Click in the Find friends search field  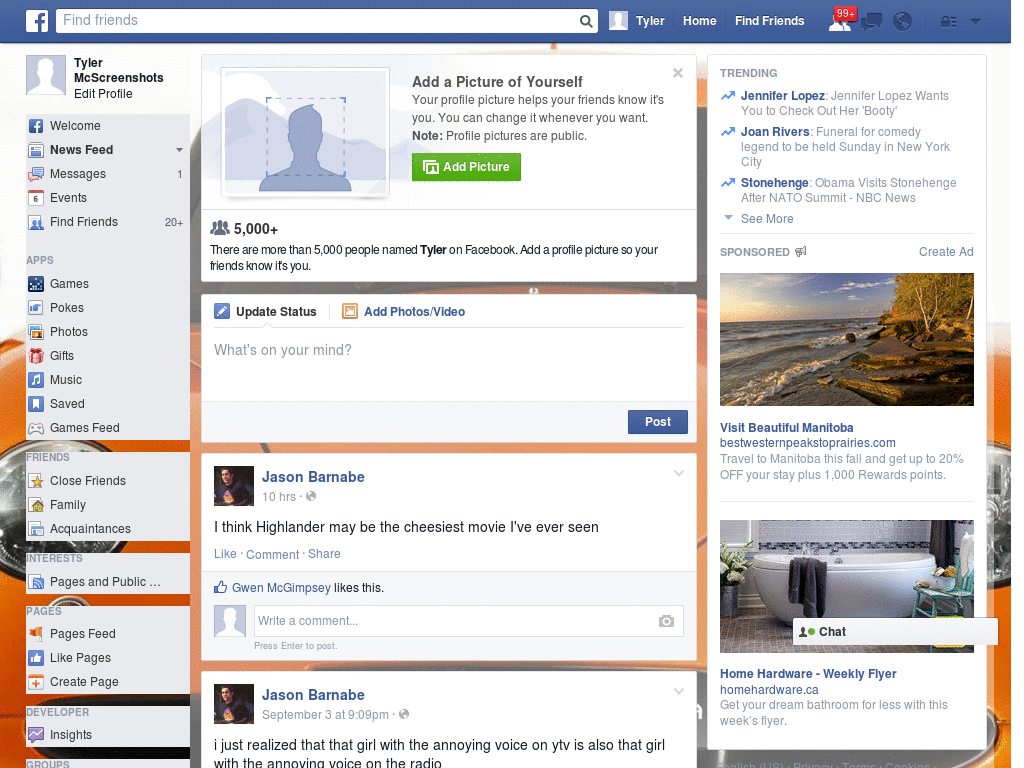[x=317, y=21]
